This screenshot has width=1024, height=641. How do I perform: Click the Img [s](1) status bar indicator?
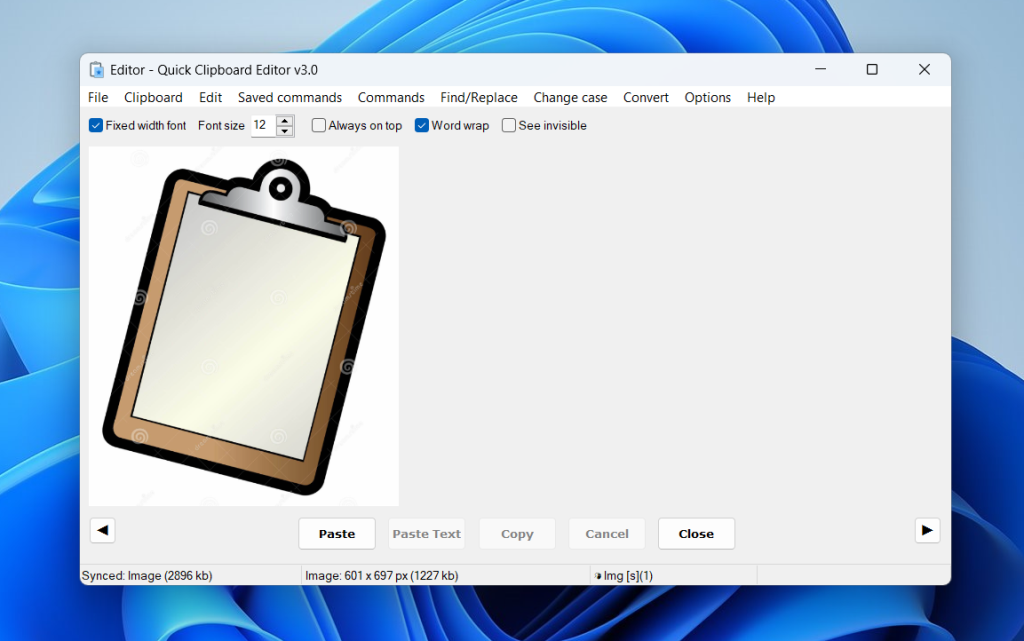[624, 575]
